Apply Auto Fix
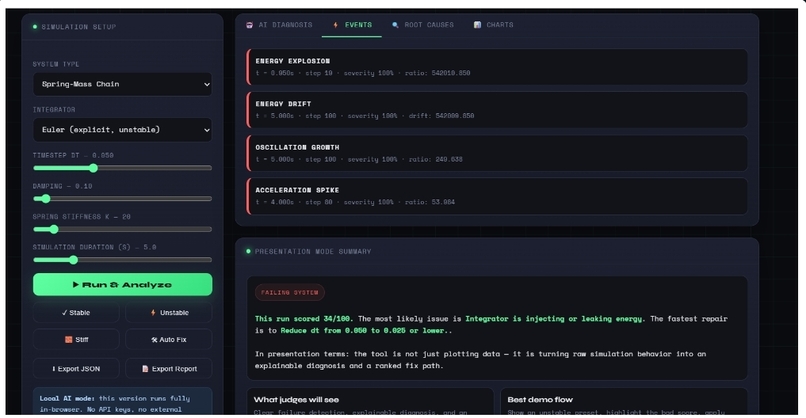The width and height of the screenshot is (806, 418). (x=169, y=339)
